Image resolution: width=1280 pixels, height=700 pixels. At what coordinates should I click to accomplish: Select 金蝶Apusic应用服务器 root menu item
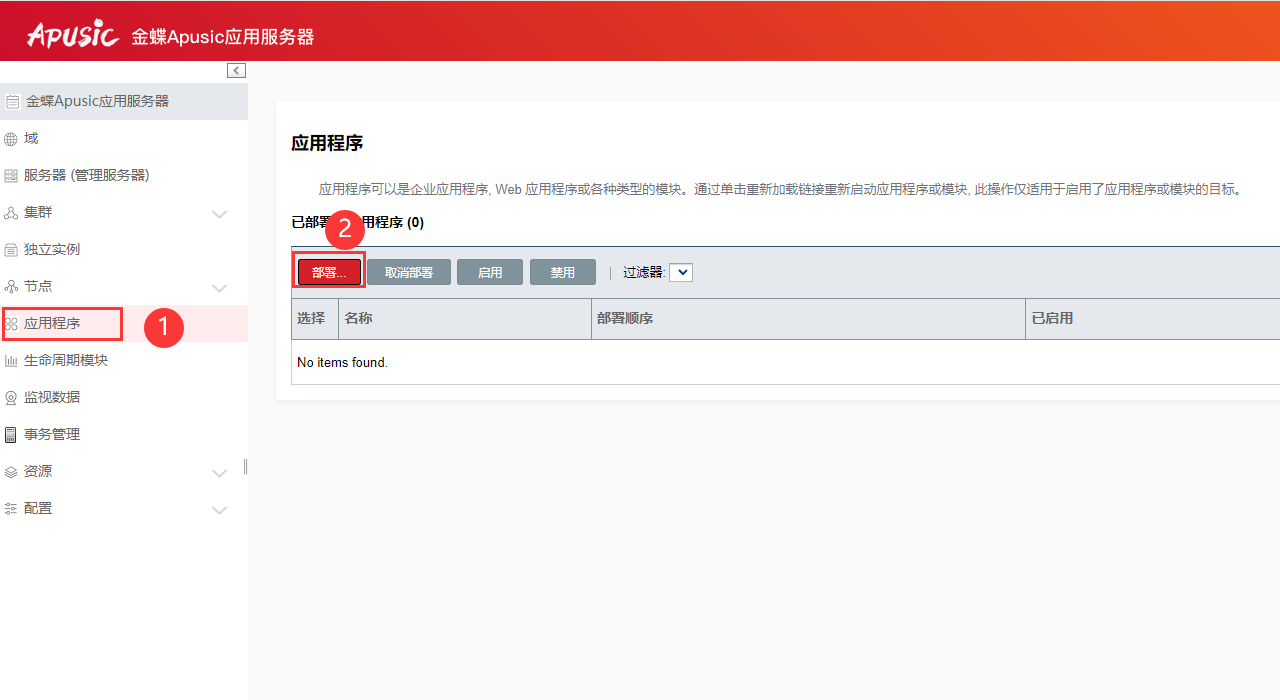97,101
